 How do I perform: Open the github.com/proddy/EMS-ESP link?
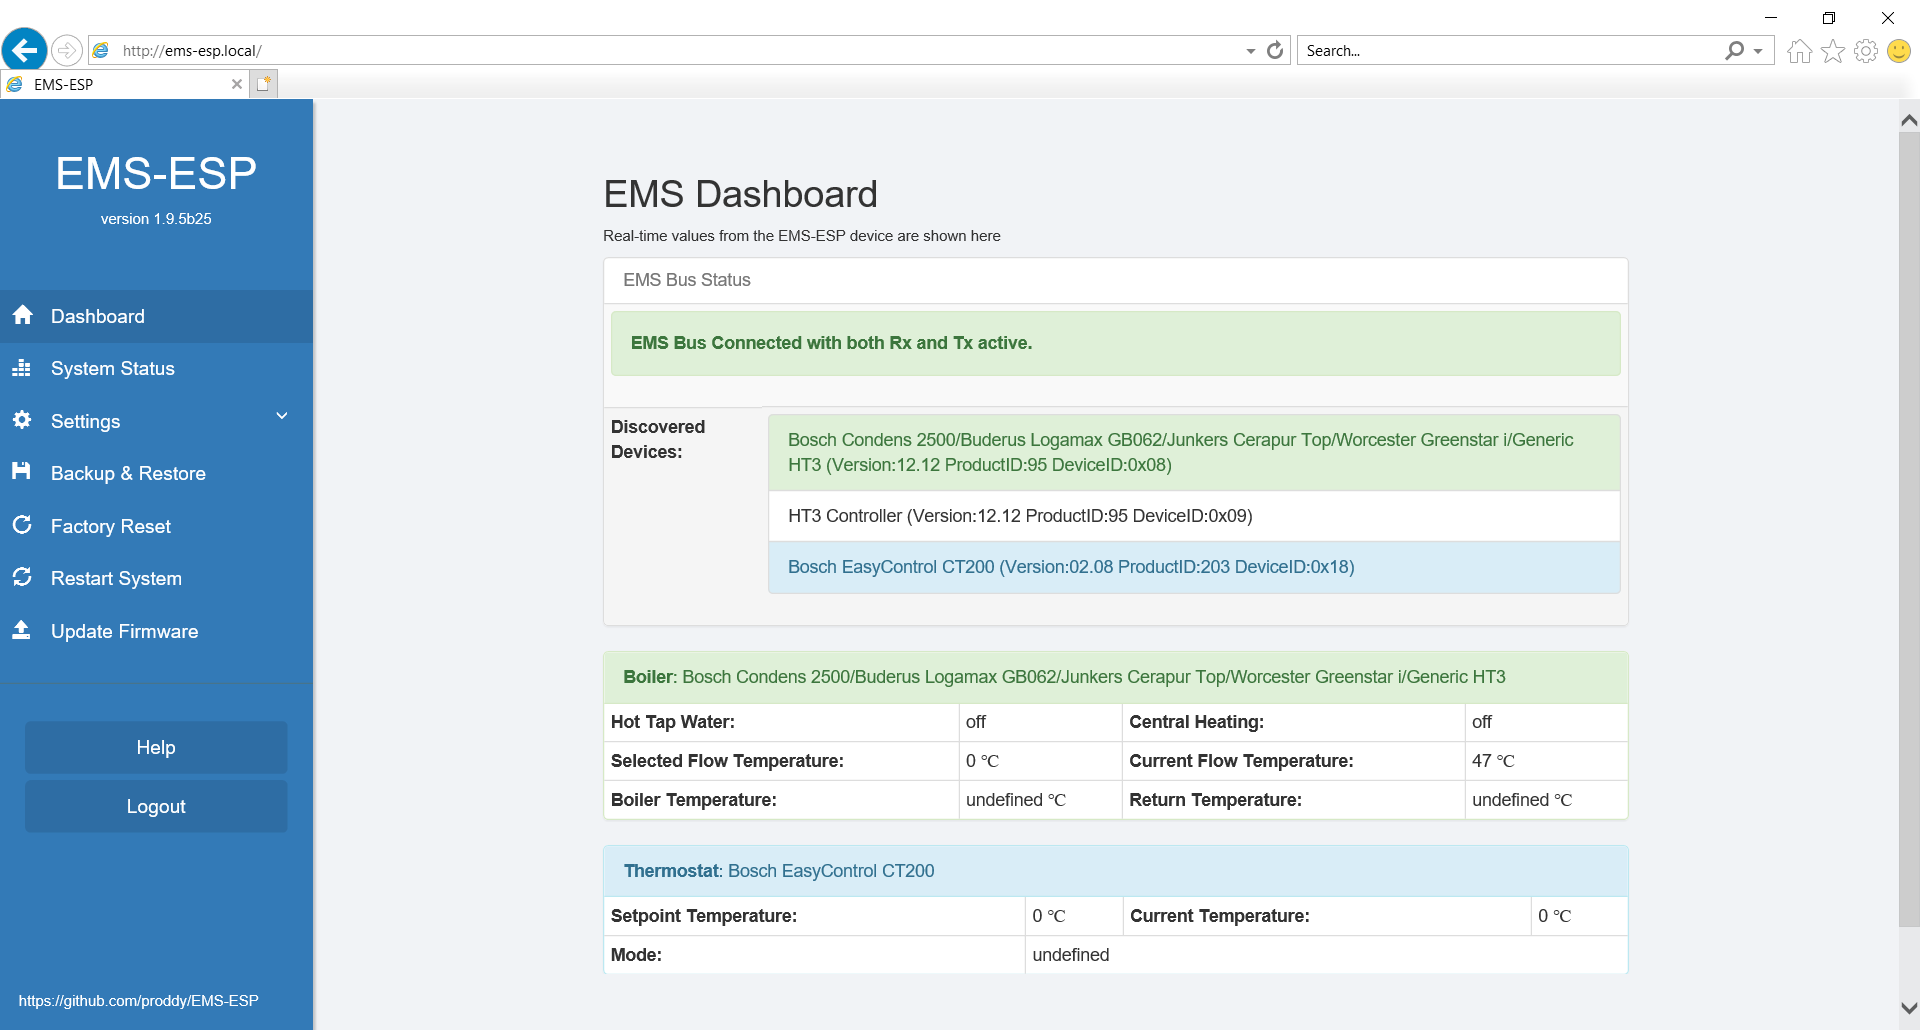(138, 1000)
